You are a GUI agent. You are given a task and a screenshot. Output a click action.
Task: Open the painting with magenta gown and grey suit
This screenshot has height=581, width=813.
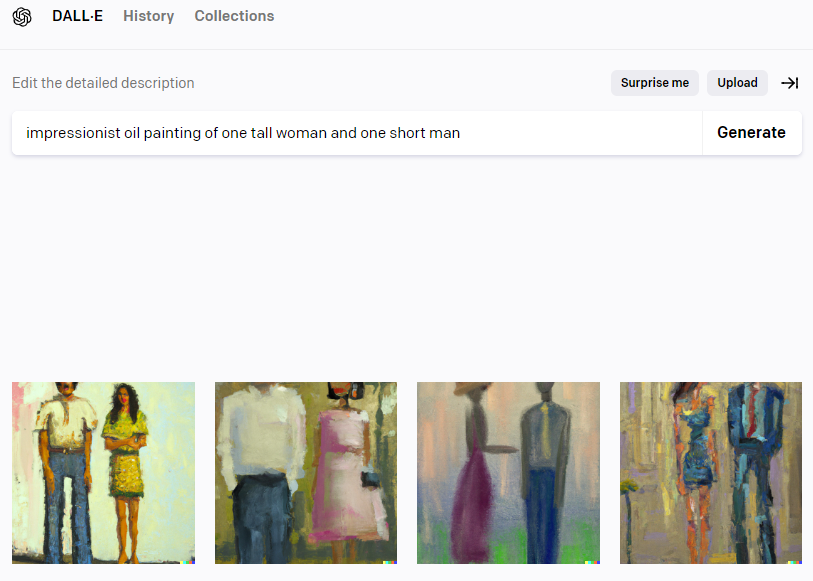coord(509,473)
